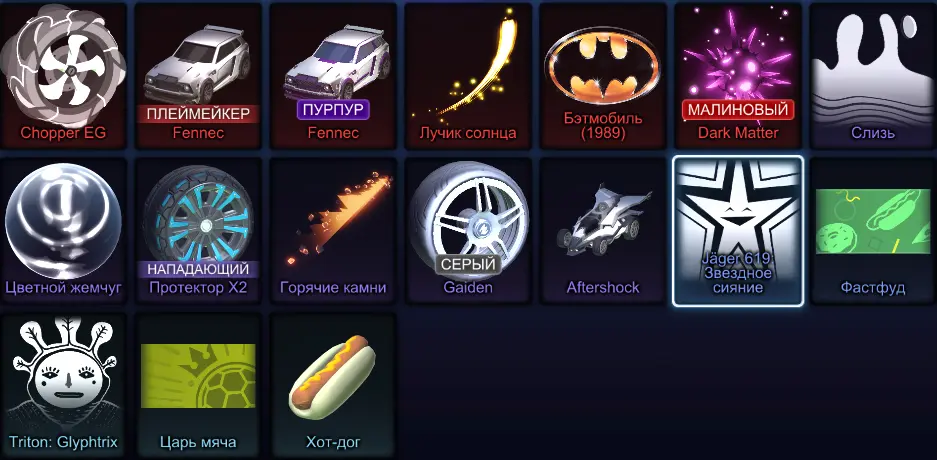Click the highlighted Jäger 619 Звездное сияние decal

pos(738,231)
